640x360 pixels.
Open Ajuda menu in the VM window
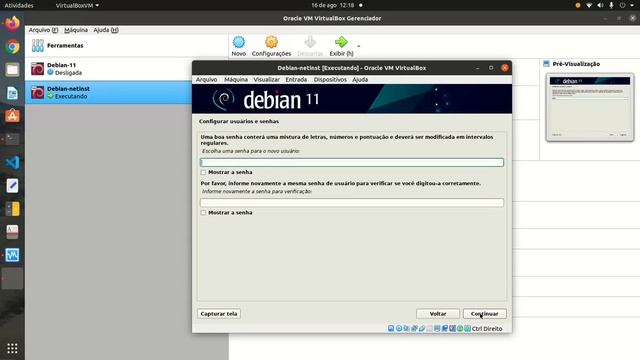(360, 80)
